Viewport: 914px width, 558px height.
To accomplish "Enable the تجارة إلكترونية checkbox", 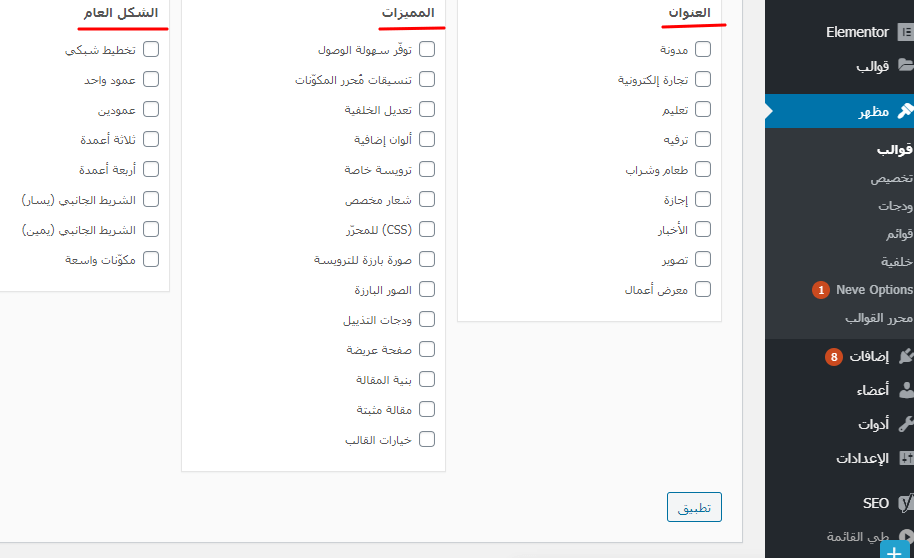I will coord(703,79).
